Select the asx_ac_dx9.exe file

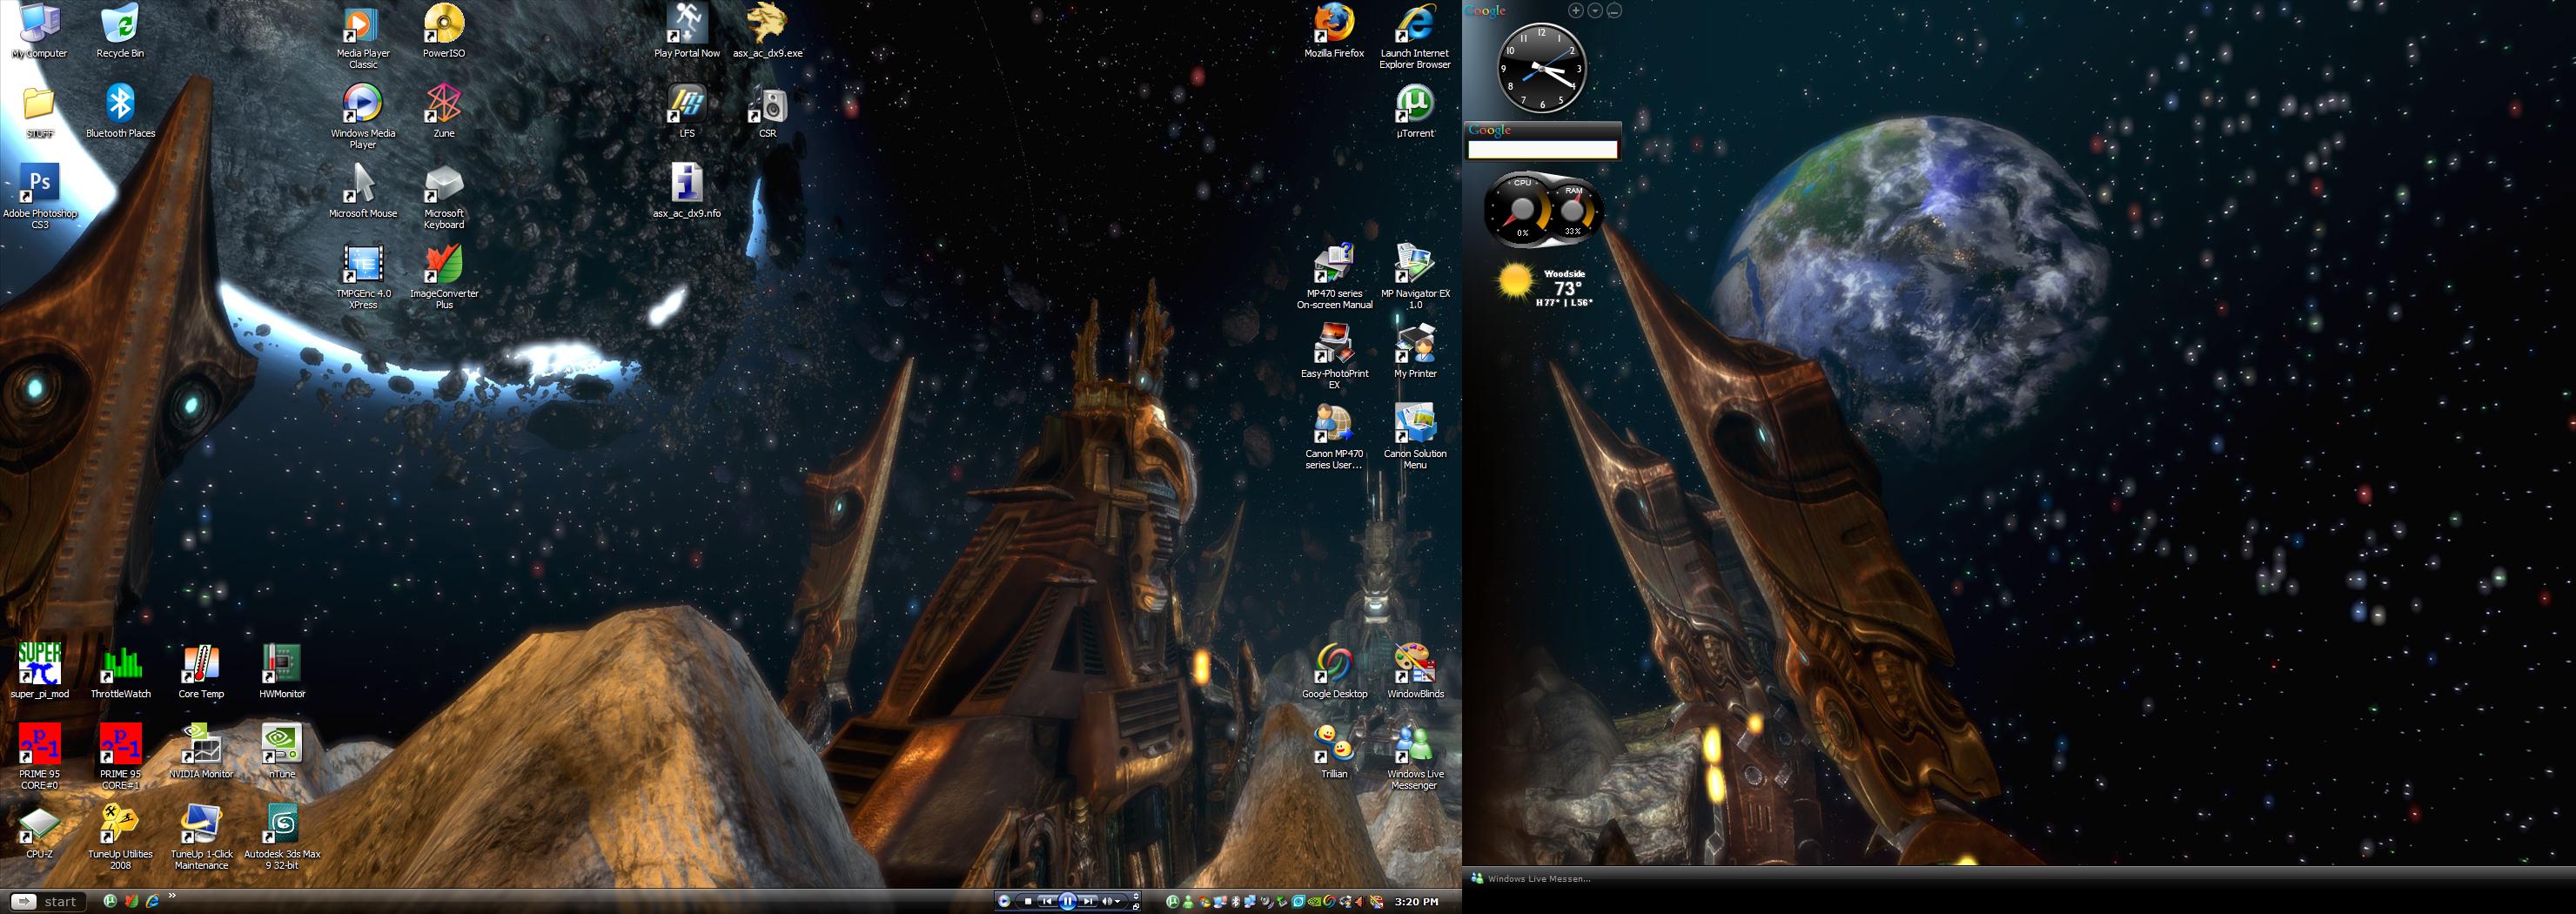[768, 31]
